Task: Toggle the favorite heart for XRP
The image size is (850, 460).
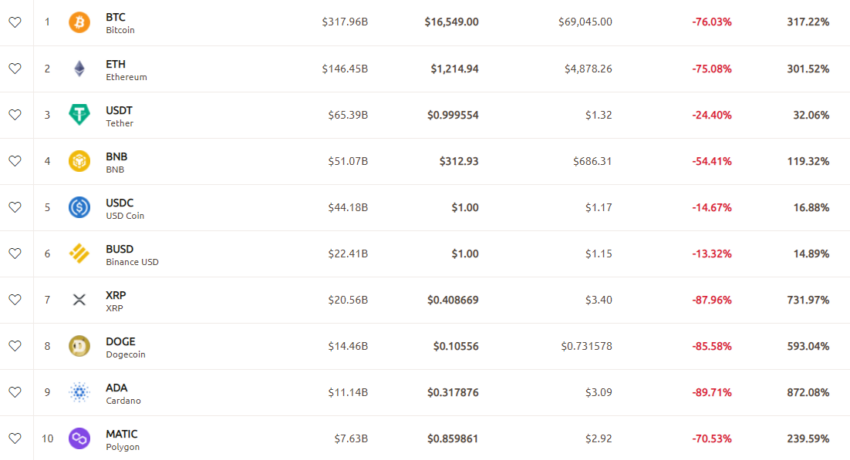Action: [x=15, y=300]
